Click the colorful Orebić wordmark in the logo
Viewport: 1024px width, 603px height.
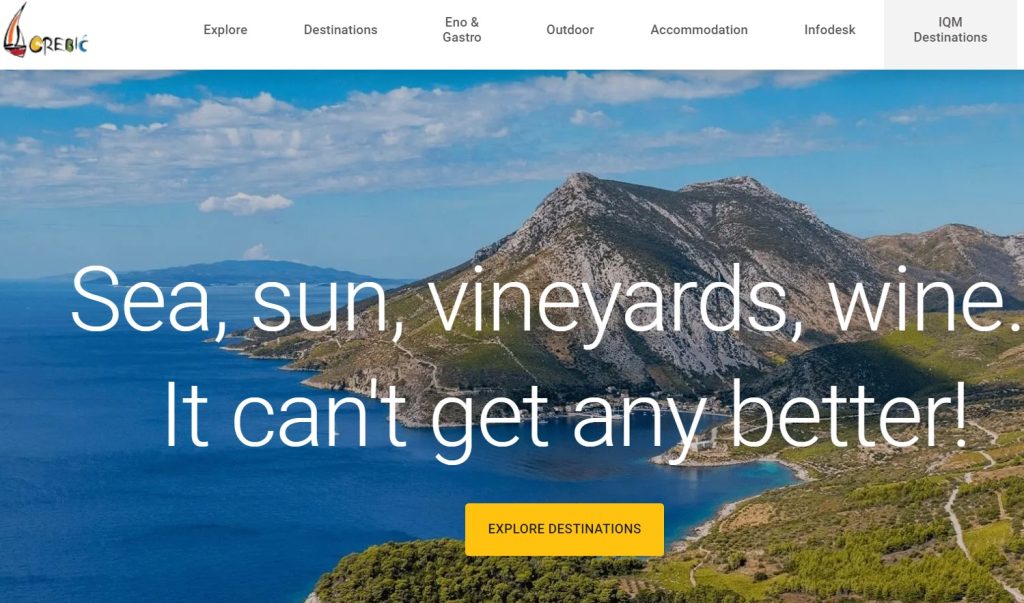59,44
